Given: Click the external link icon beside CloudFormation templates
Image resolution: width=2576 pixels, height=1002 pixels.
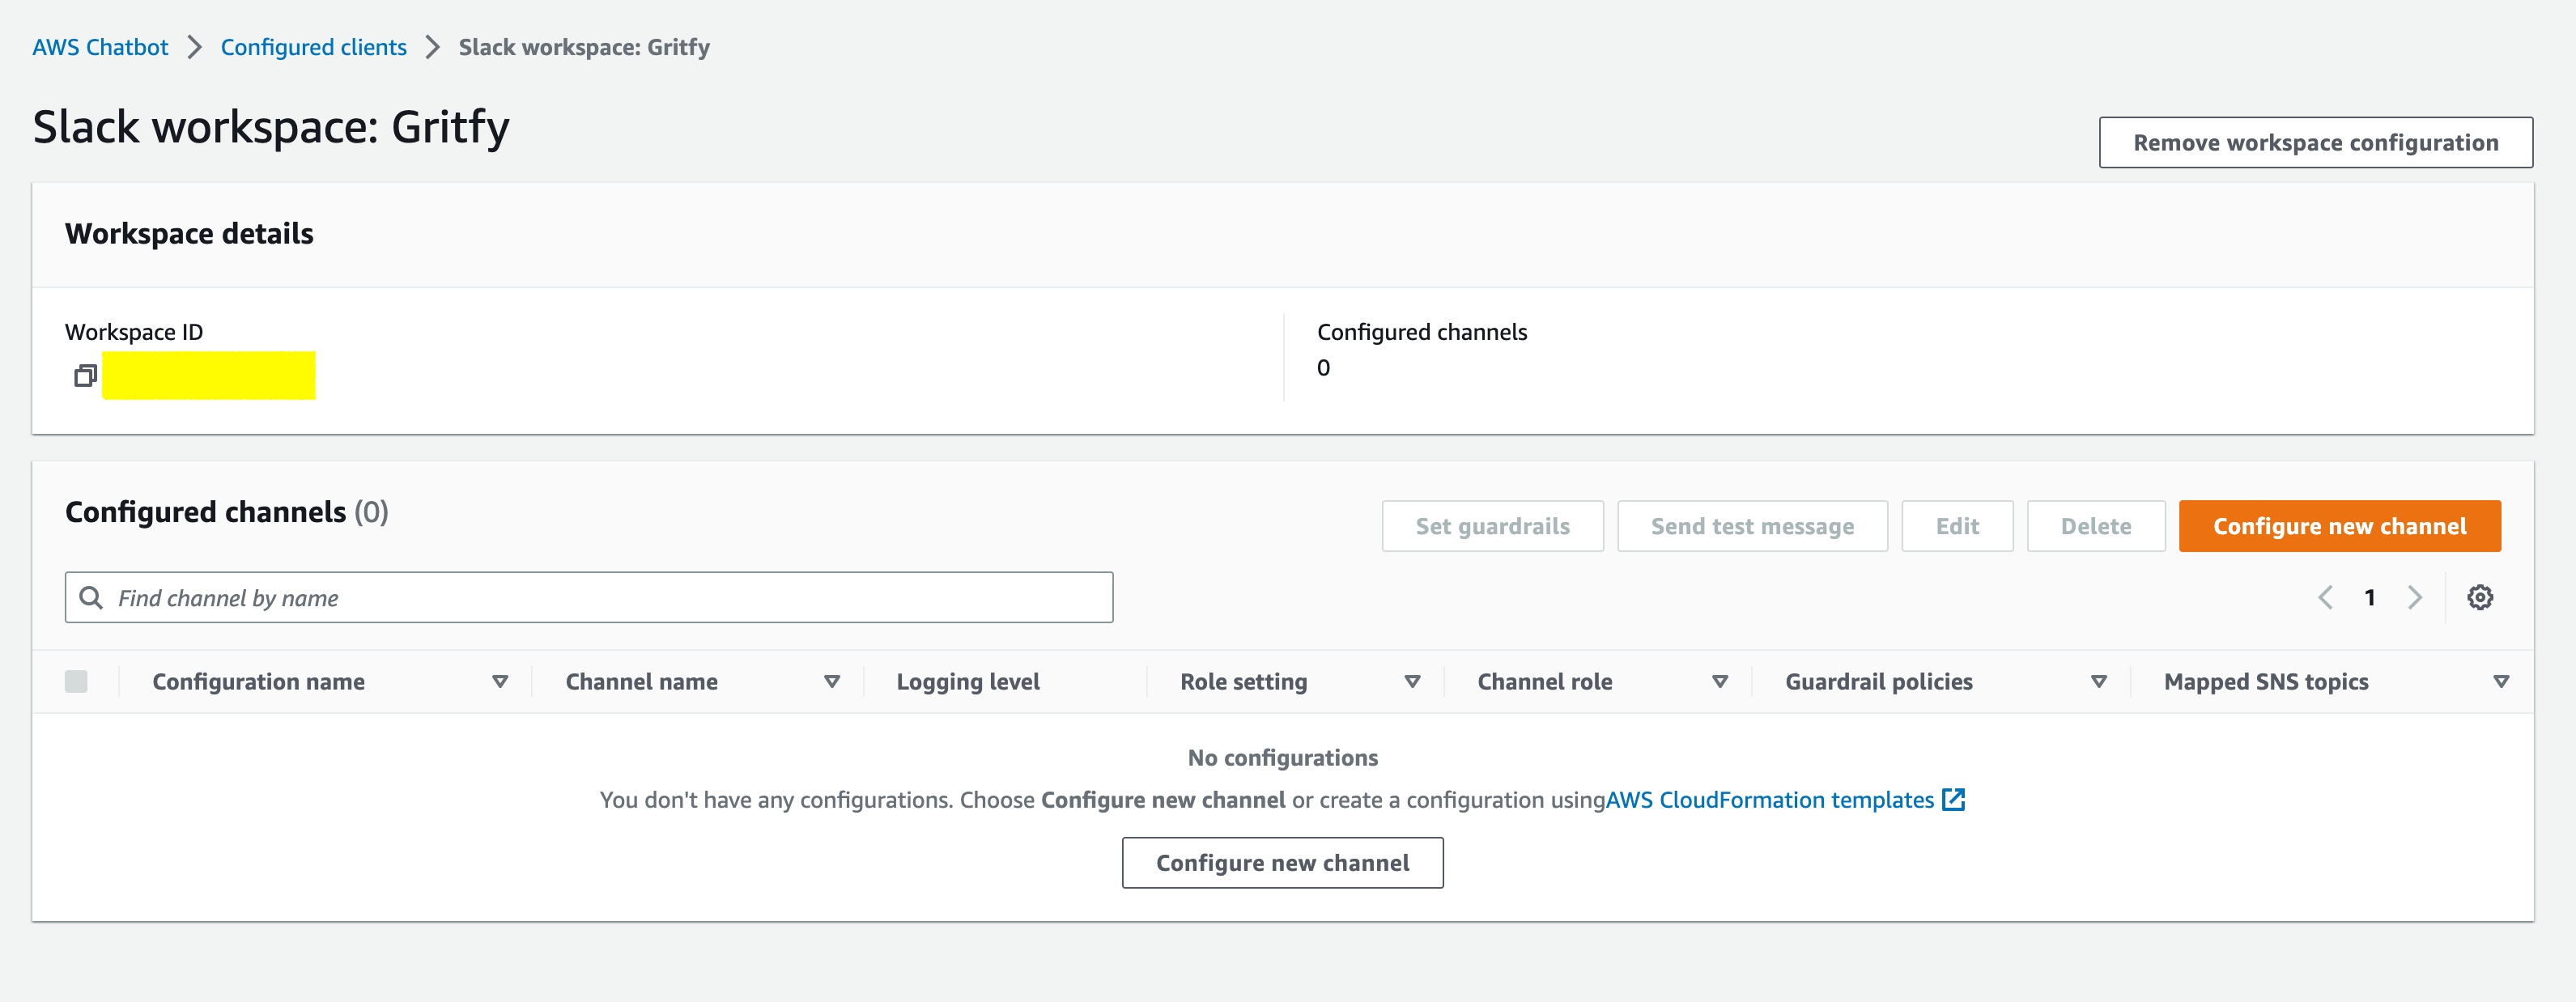Looking at the screenshot, I should point(1953,799).
